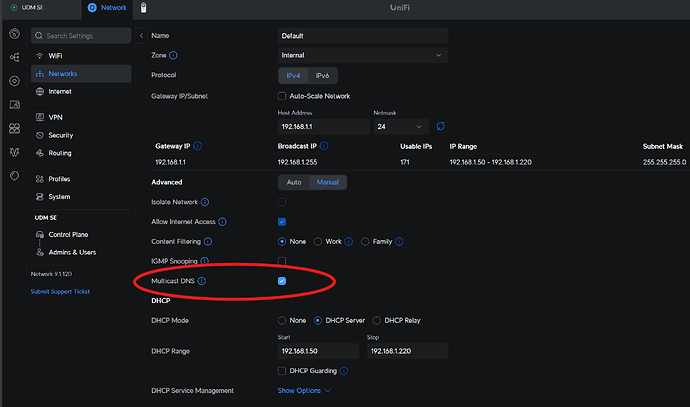Show info for Zone setting

click(173, 55)
